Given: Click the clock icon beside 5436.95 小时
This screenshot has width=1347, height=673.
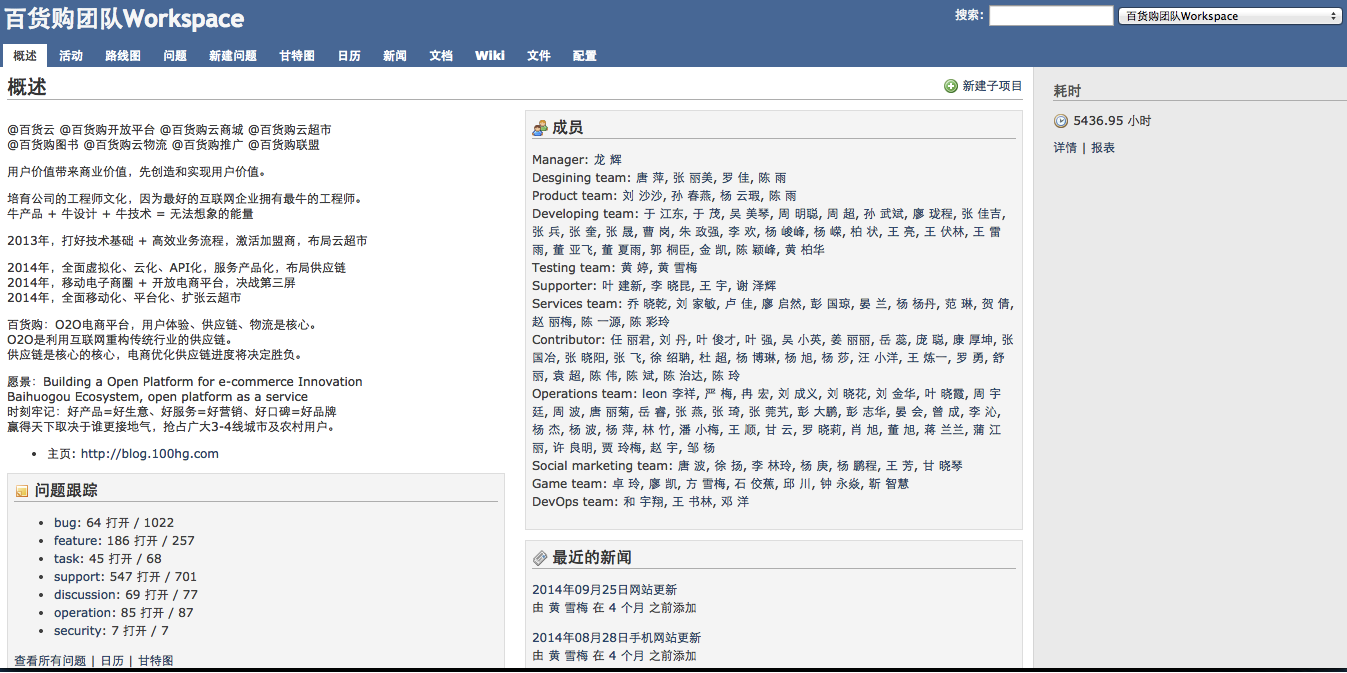Looking at the screenshot, I should [x=1061, y=121].
